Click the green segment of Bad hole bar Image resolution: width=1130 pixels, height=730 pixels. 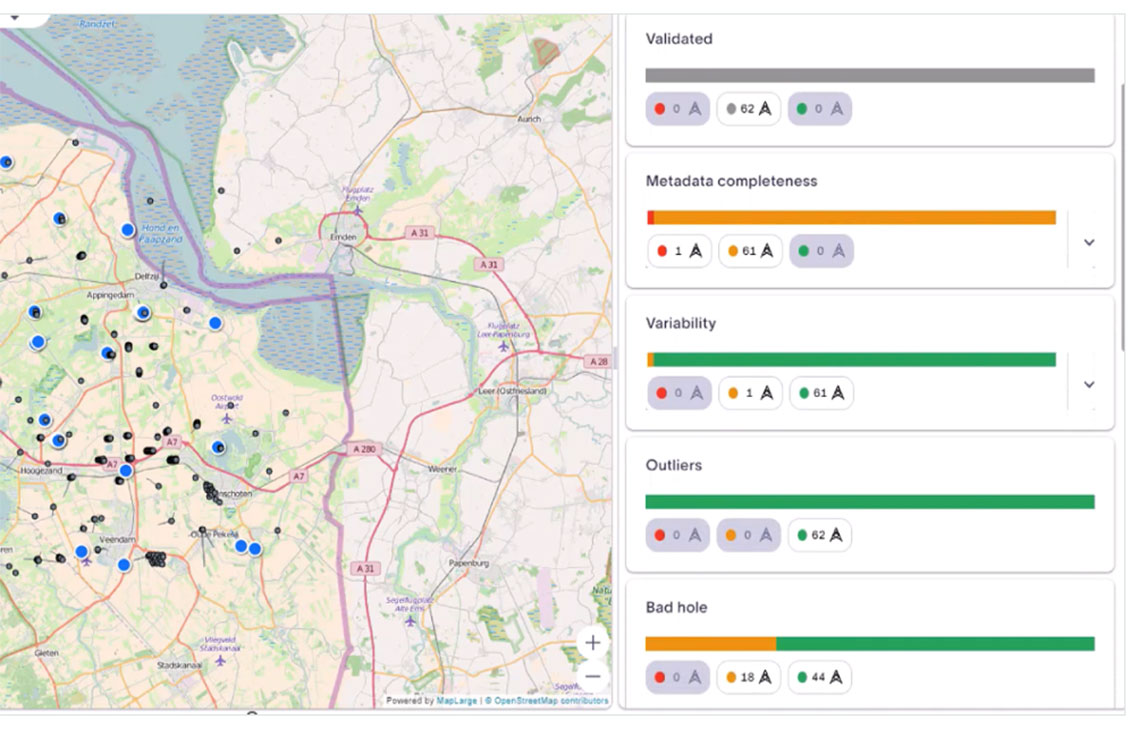pos(934,644)
